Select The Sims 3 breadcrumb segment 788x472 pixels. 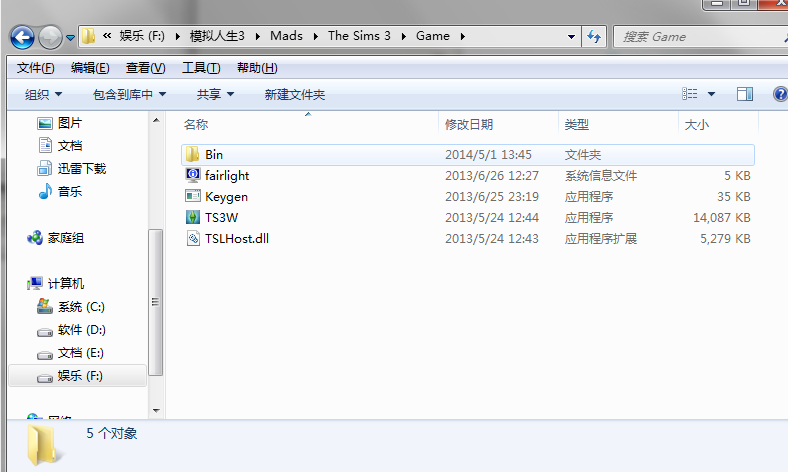coord(359,36)
